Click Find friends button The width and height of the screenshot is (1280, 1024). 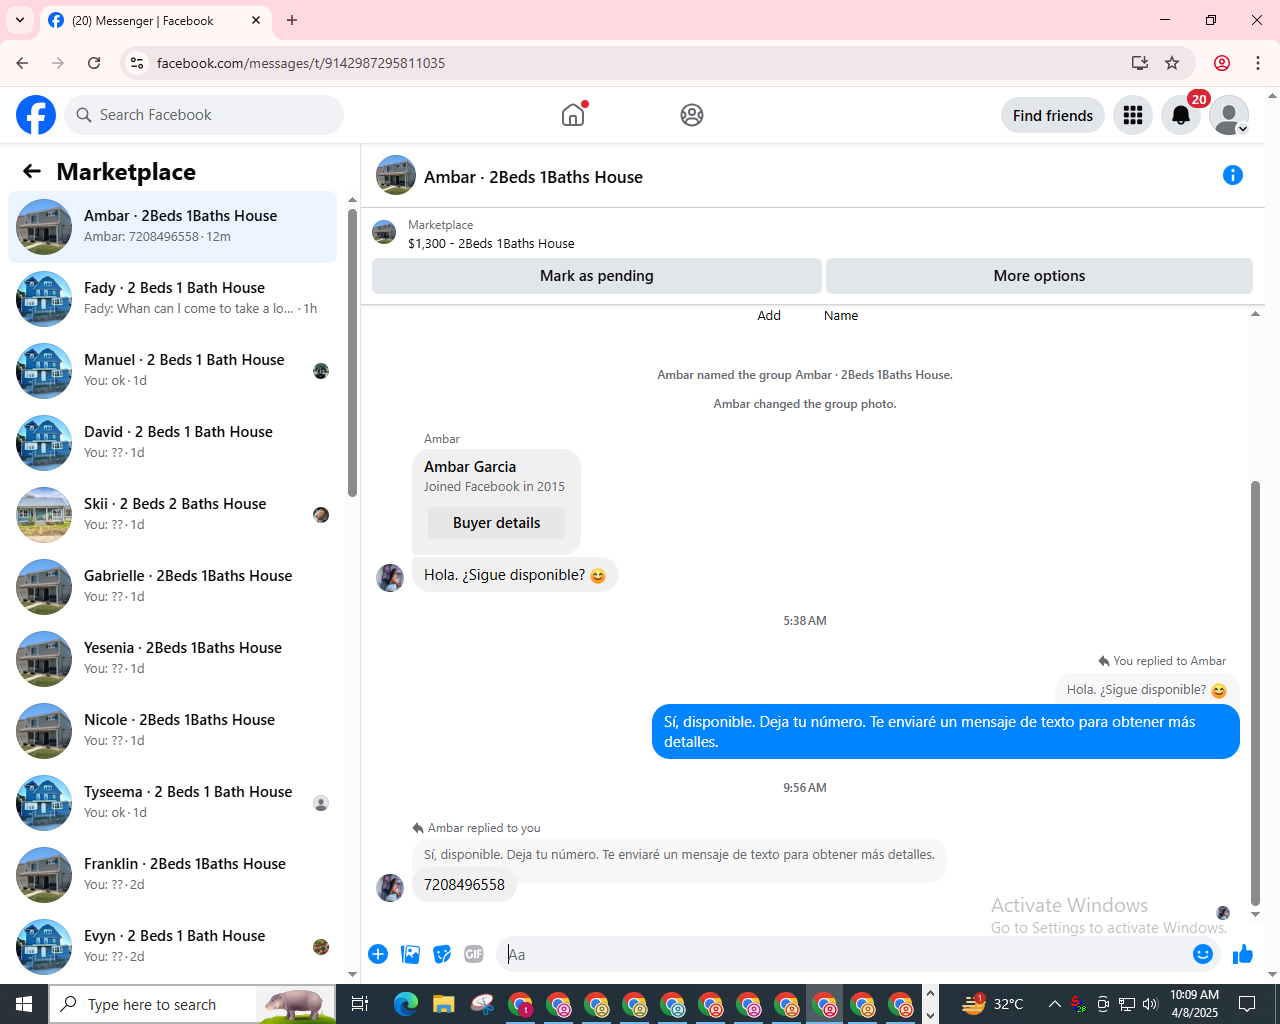pyautogui.click(x=1053, y=116)
